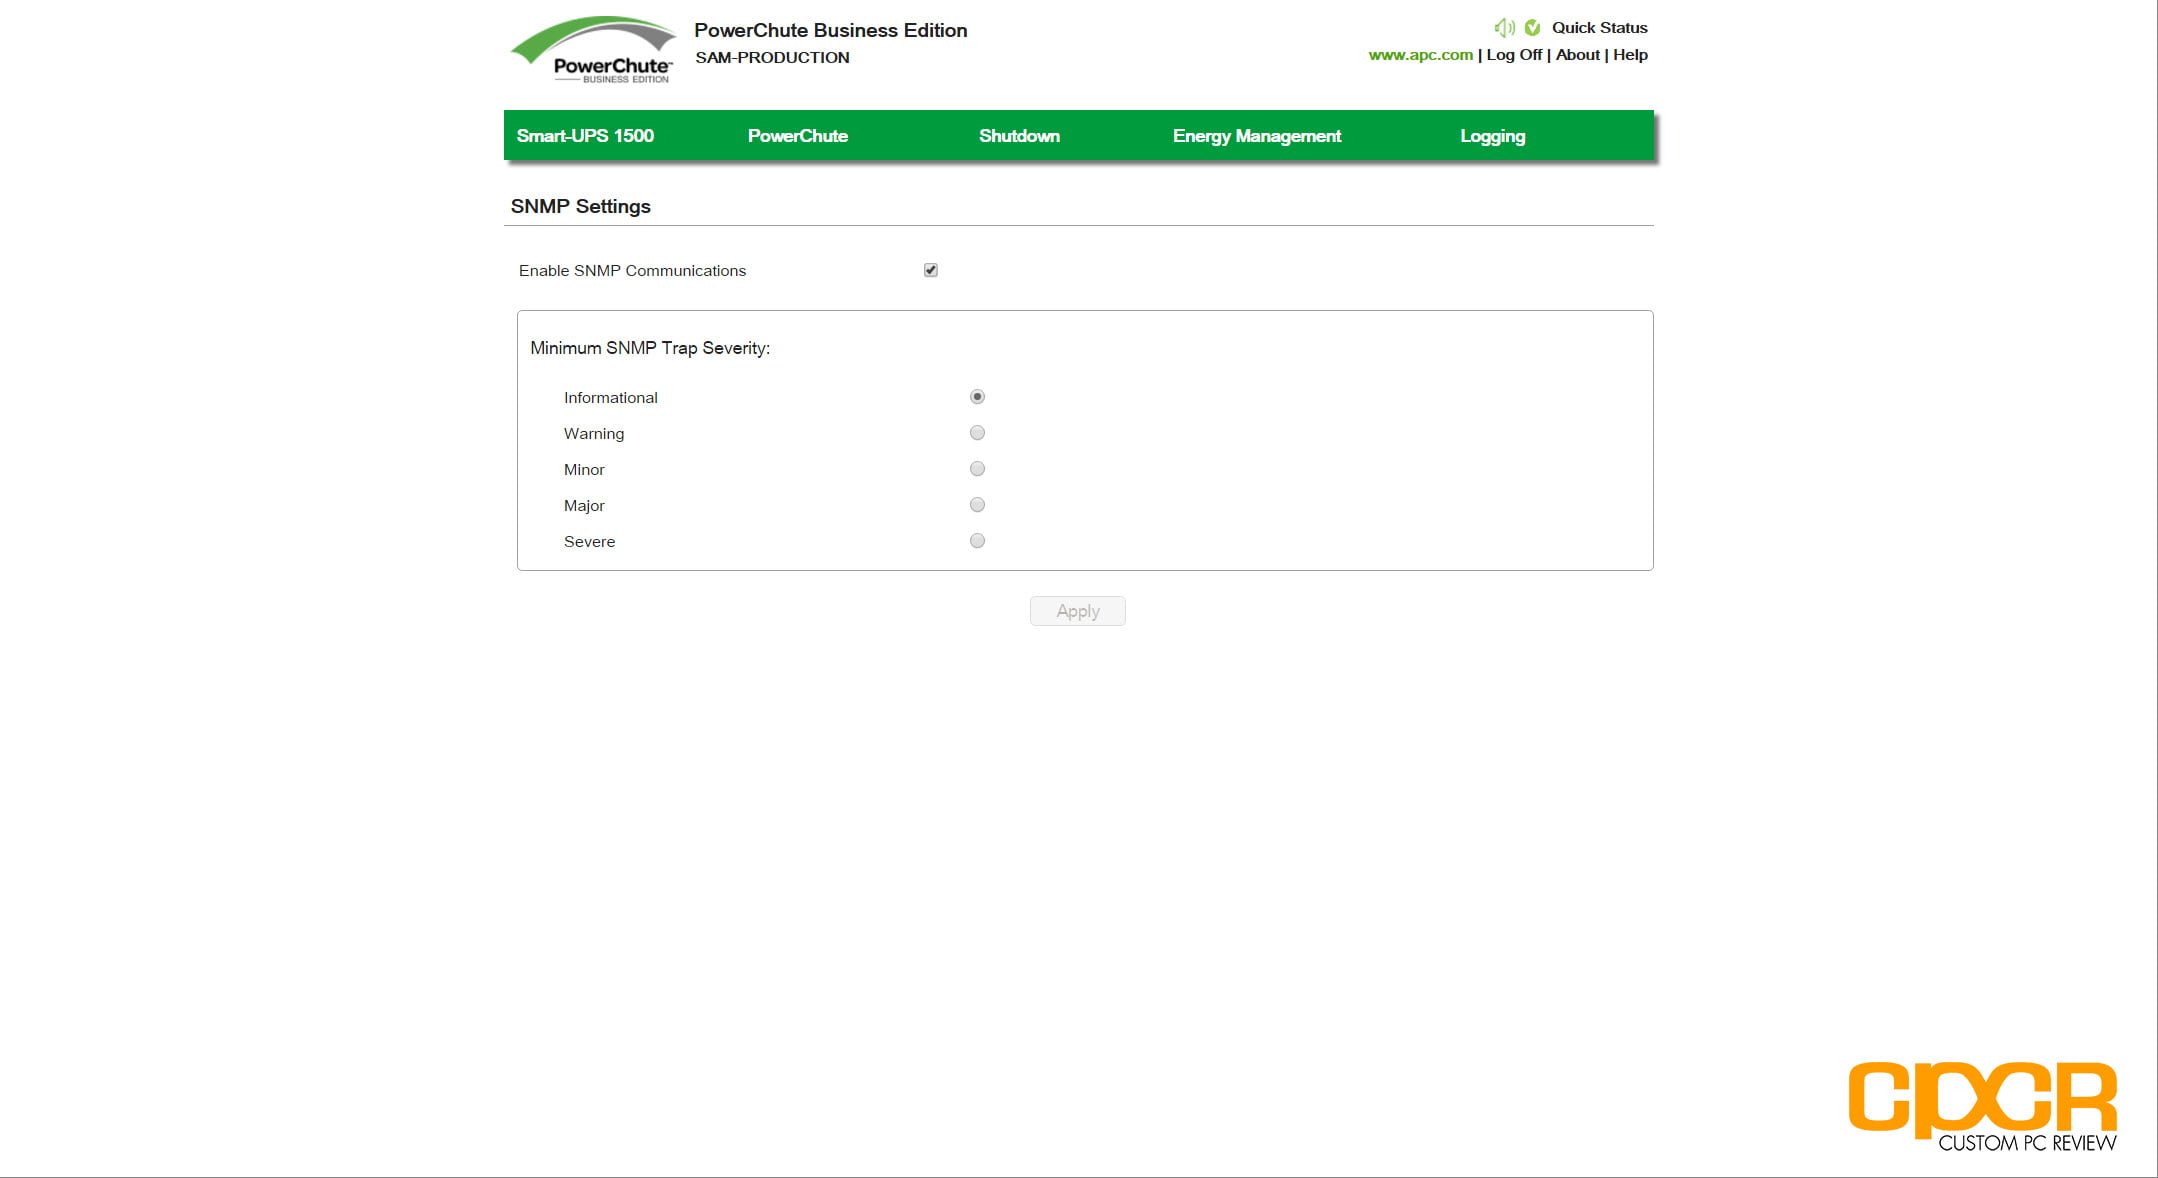The height and width of the screenshot is (1178, 2158).
Task: Open the Energy Management menu
Action: pos(1256,136)
